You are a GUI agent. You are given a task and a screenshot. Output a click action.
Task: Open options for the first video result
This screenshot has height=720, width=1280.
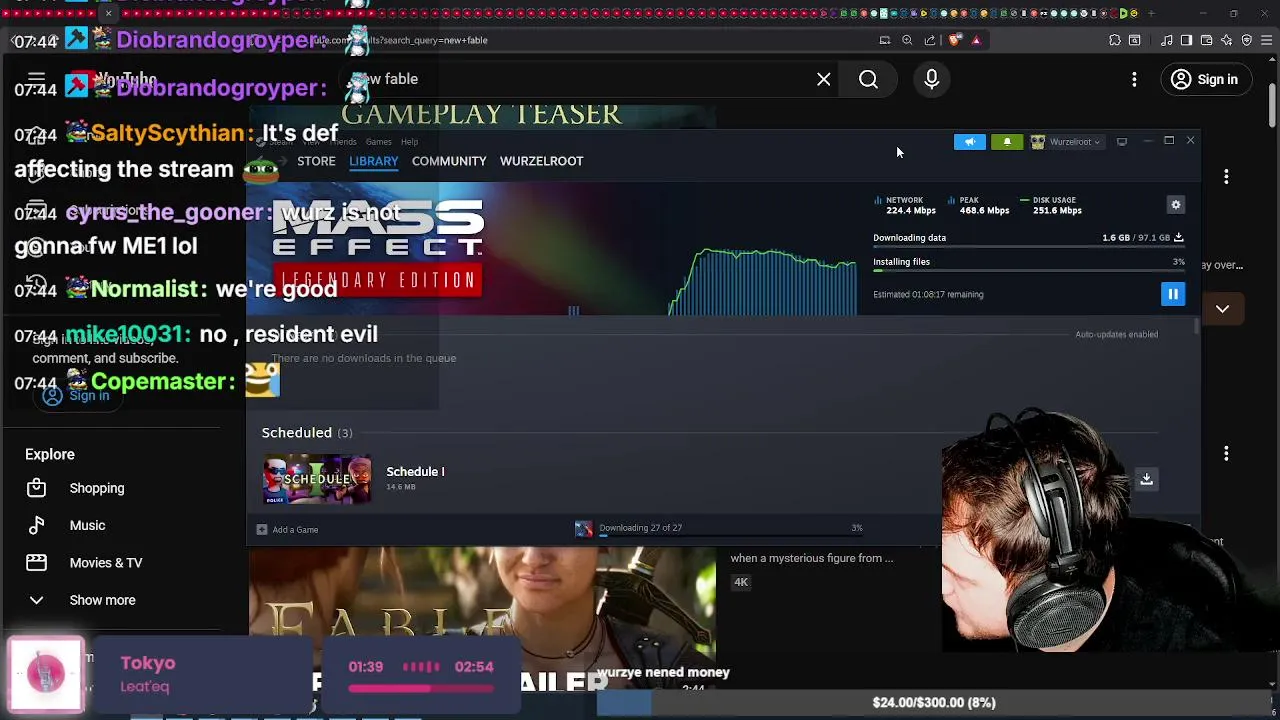click(1226, 176)
